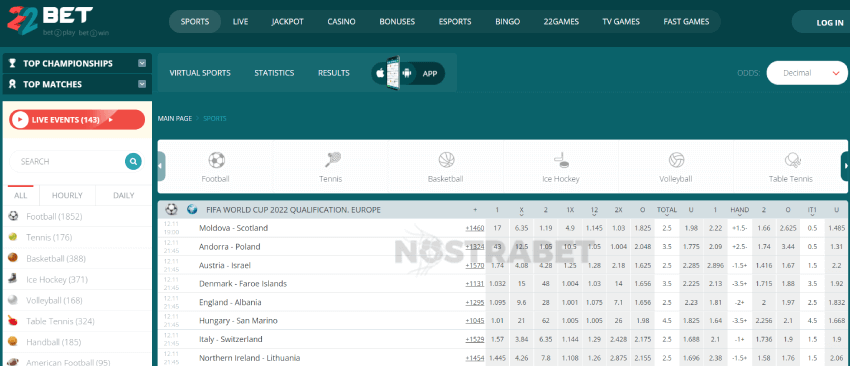The image size is (850, 366).
Task: Open the Android app icon
Action: (x=407, y=73)
